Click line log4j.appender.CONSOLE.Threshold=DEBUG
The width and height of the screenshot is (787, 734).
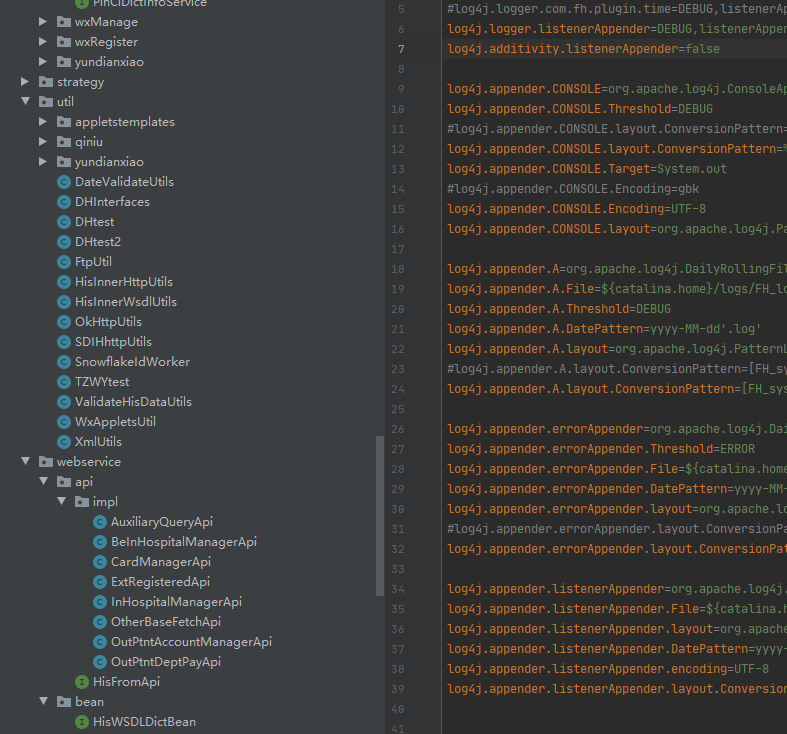pos(580,109)
